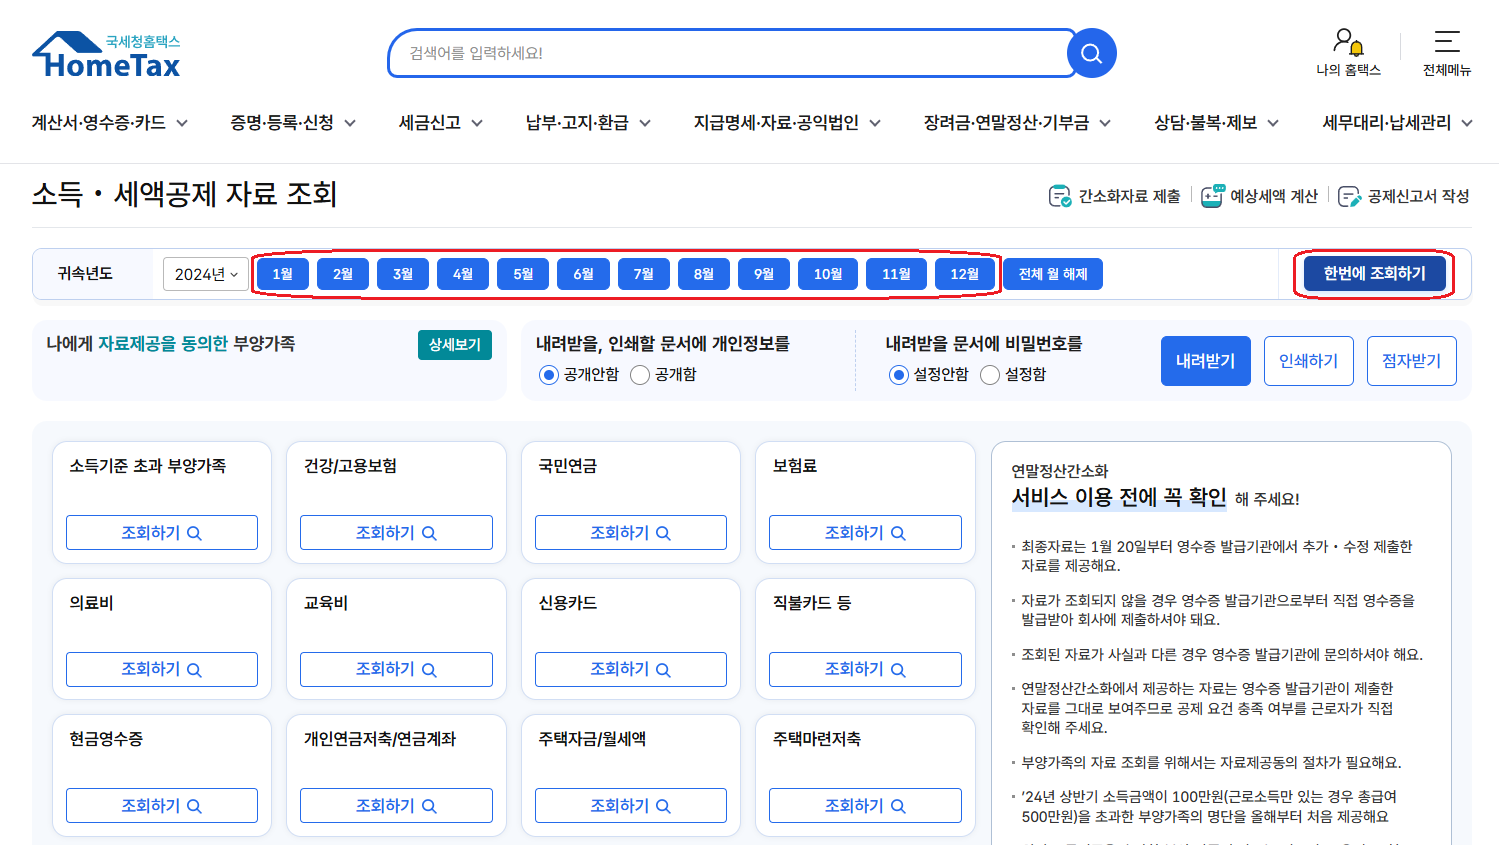Click magnifier icon in 현금영수증 card

[x=194, y=806]
